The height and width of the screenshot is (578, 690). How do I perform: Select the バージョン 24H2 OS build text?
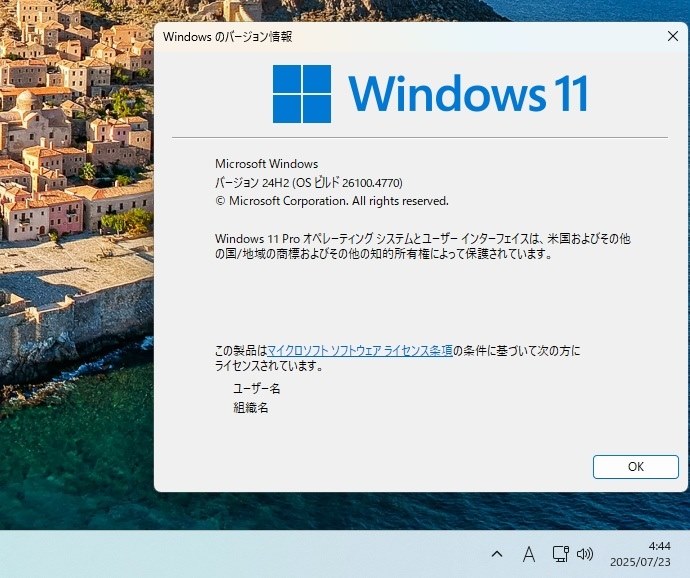(309, 182)
